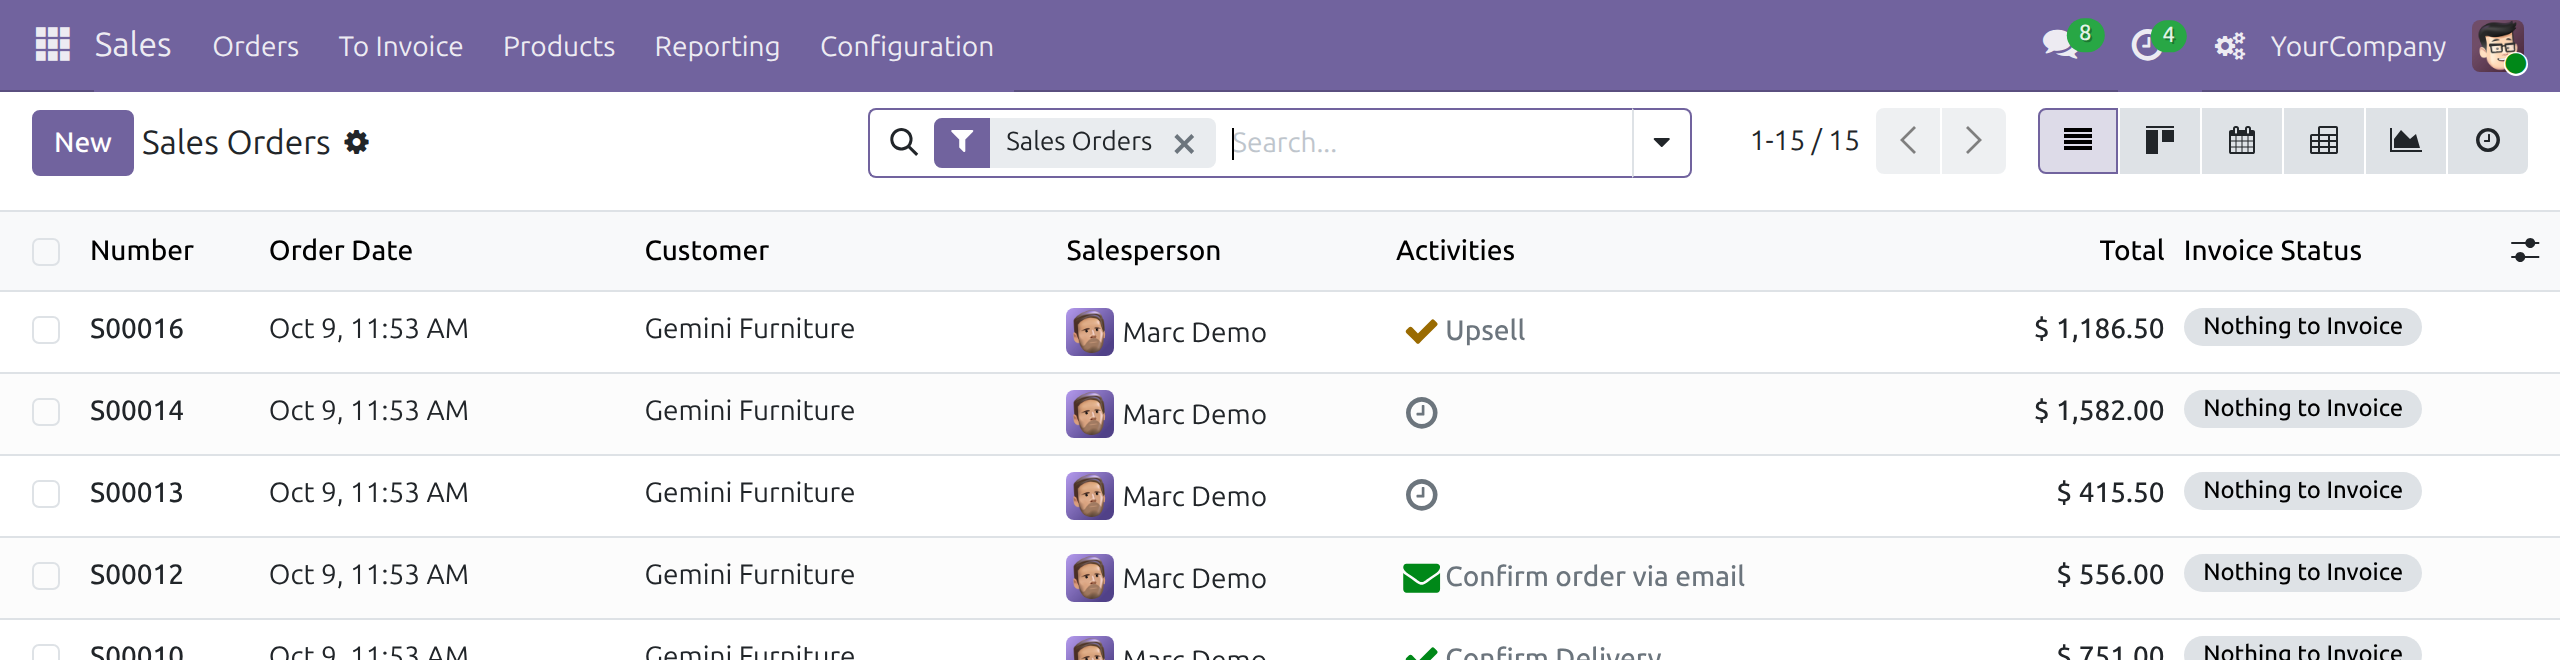The image size is (2560, 660).
Task: Switch to calendar view
Action: point(2242,141)
